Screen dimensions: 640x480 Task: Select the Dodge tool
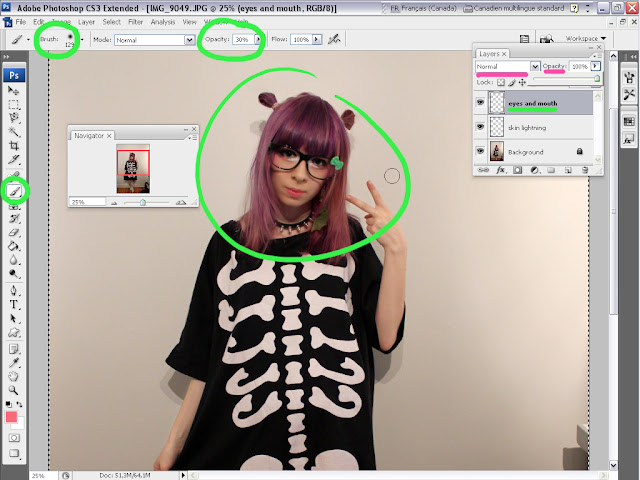pos(13,273)
